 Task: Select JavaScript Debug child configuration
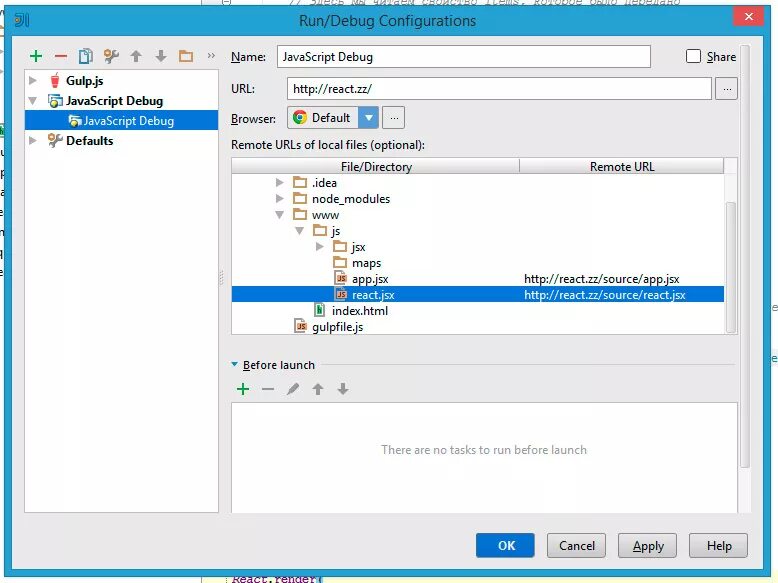pos(122,121)
